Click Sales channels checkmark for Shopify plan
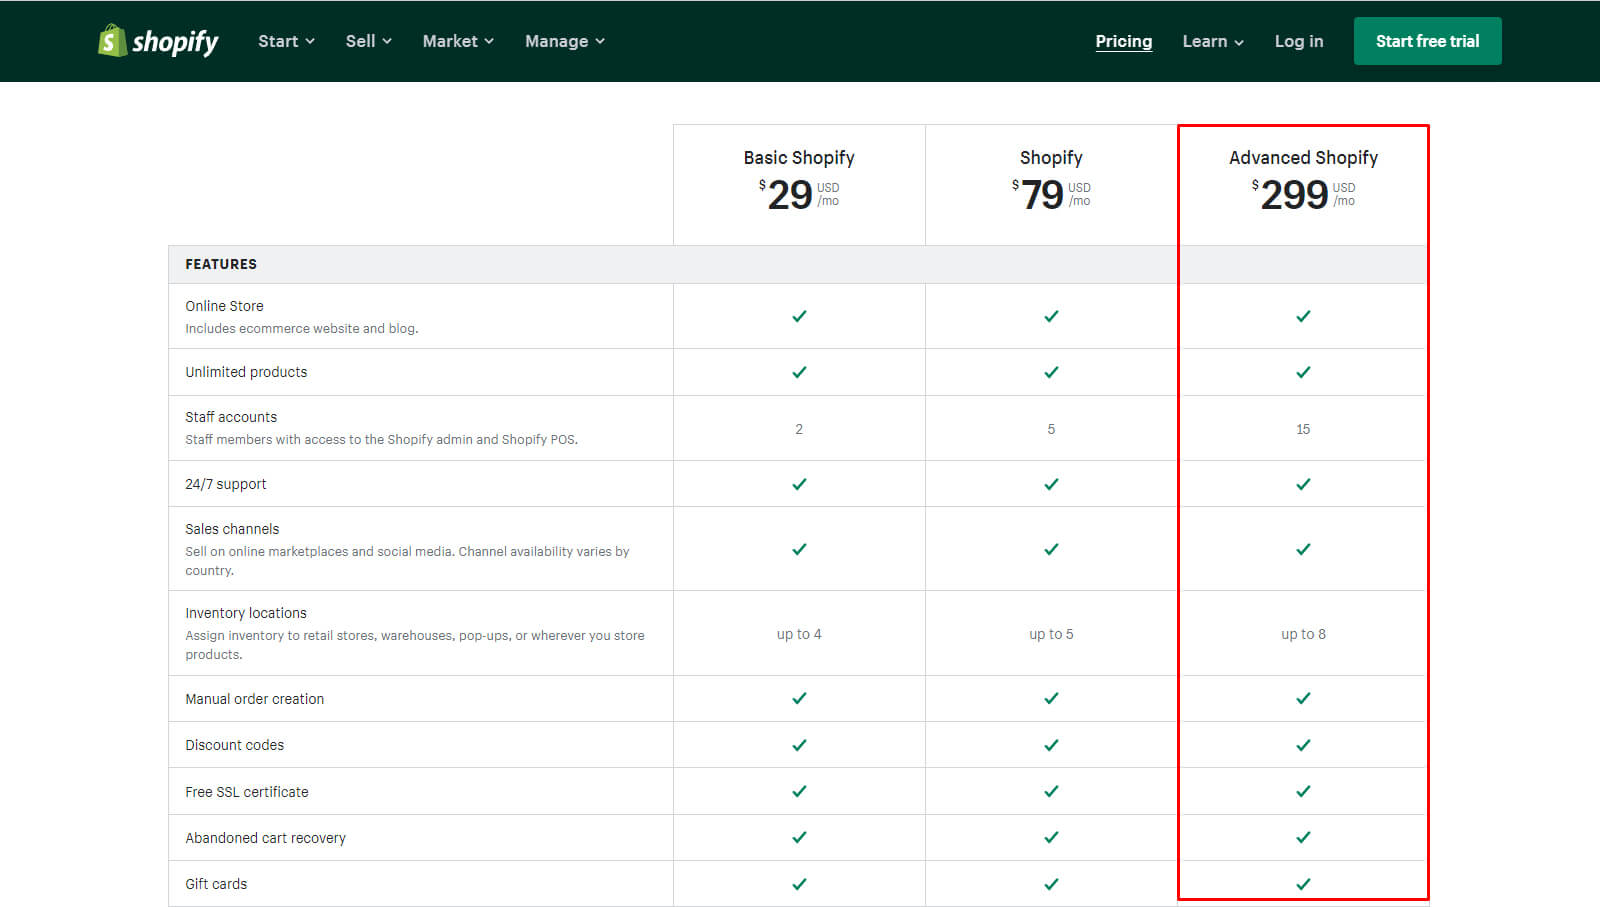This screenshot has width=1600, height=907. pyautogui.click(x=1051, y=549)
